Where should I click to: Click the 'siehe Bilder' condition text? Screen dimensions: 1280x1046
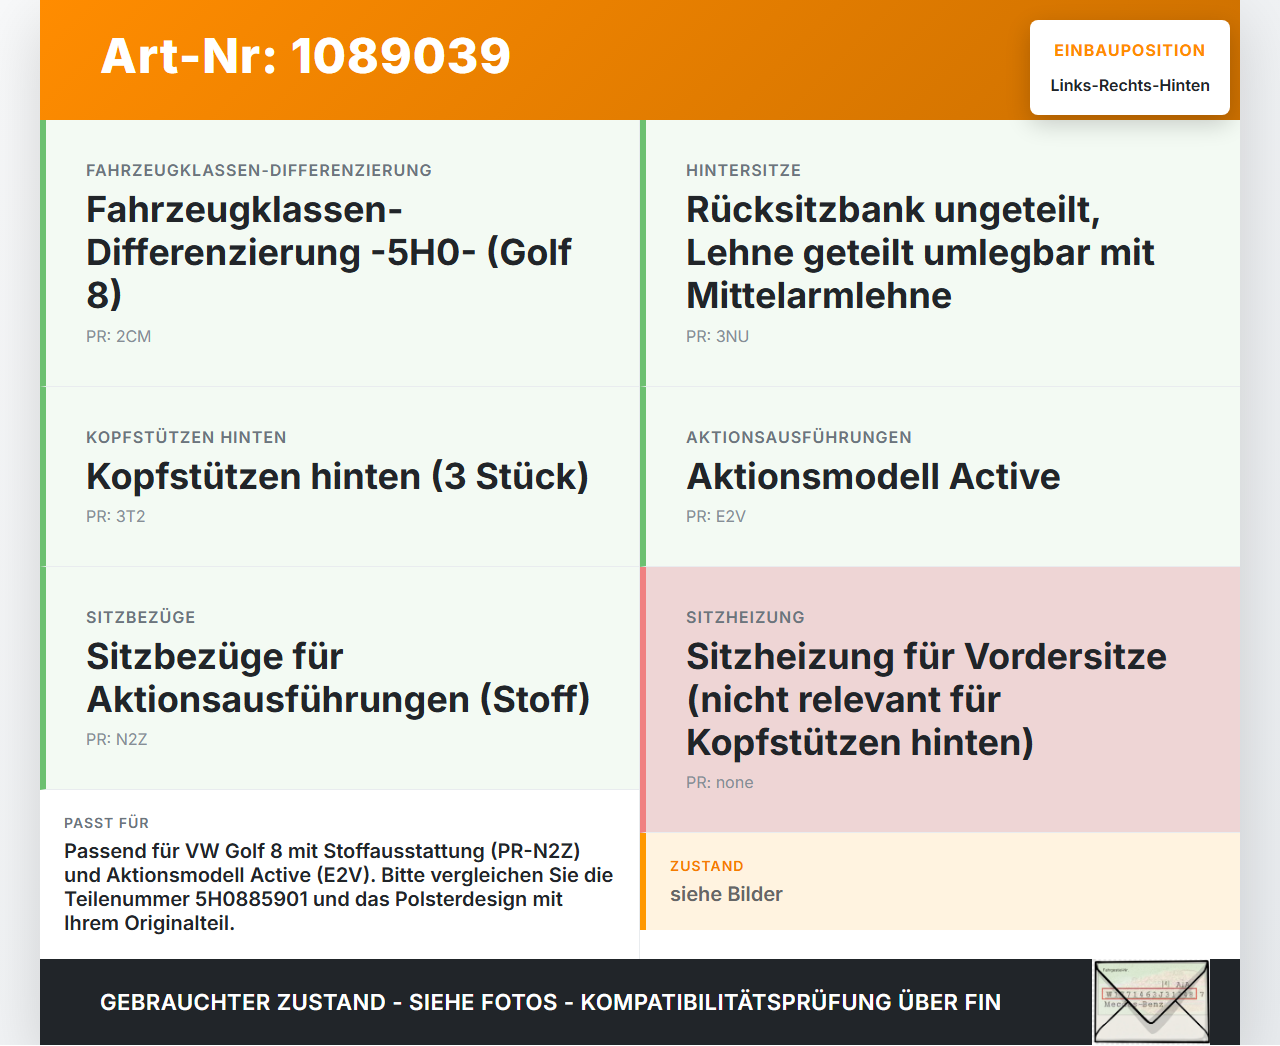pos(726,894)
